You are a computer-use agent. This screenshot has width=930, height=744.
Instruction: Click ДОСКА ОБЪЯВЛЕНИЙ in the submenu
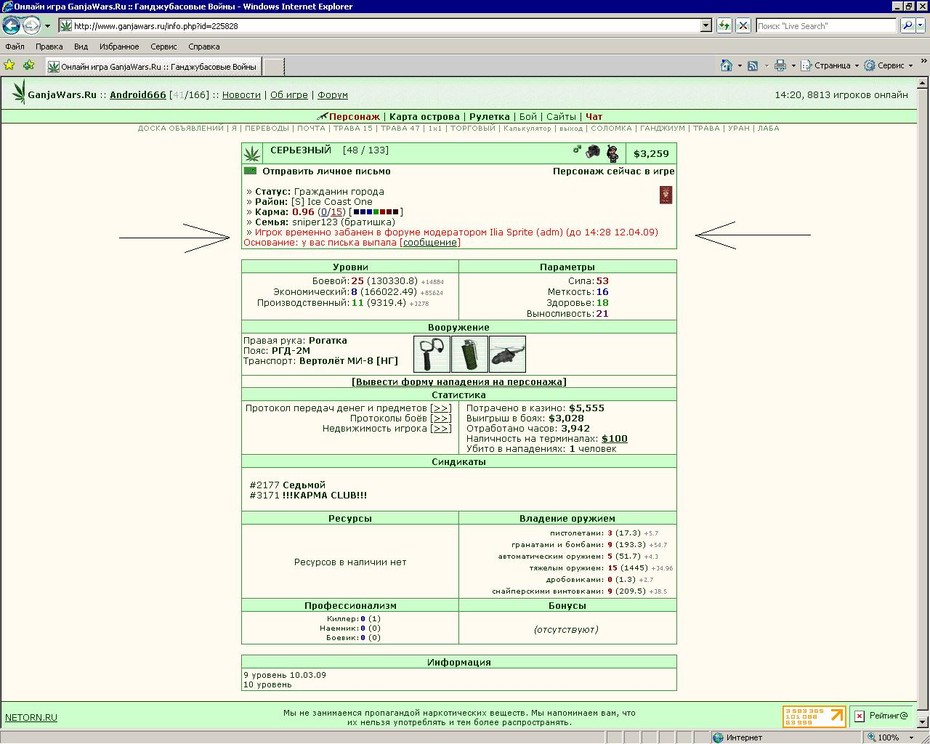pos(180,128)
